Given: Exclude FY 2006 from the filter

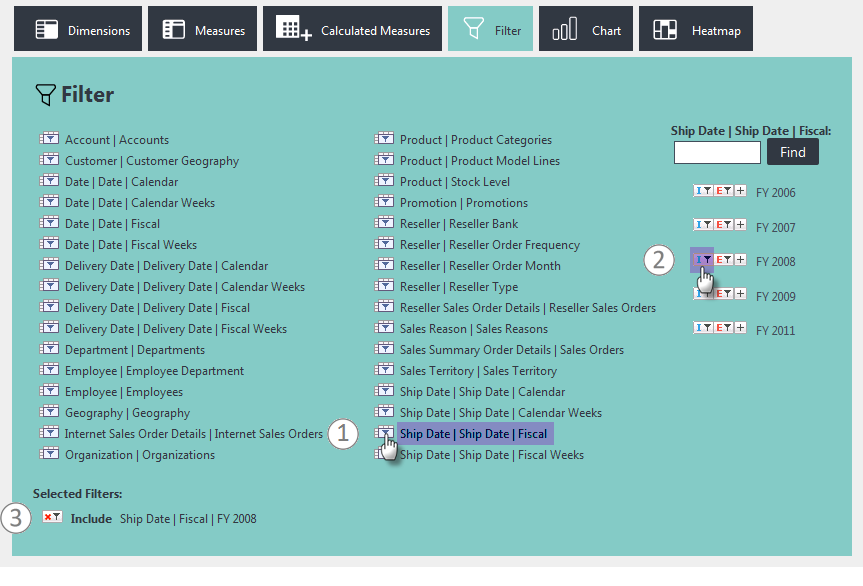Looking at the screenshot, I should (723, 191).
